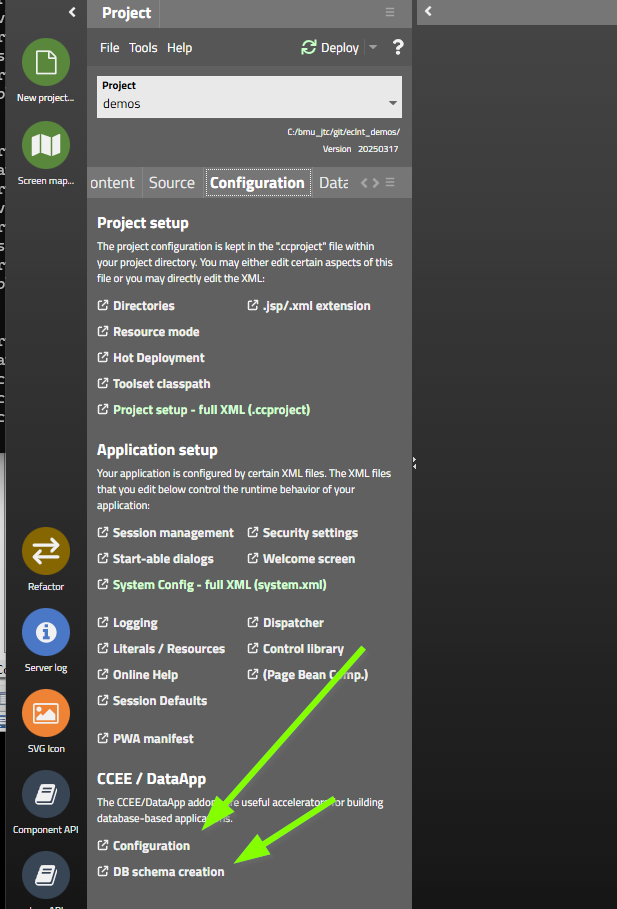Viewport: 617px width, 909px height.
Task: Open the Component API book icon
Action: (45, 794)
